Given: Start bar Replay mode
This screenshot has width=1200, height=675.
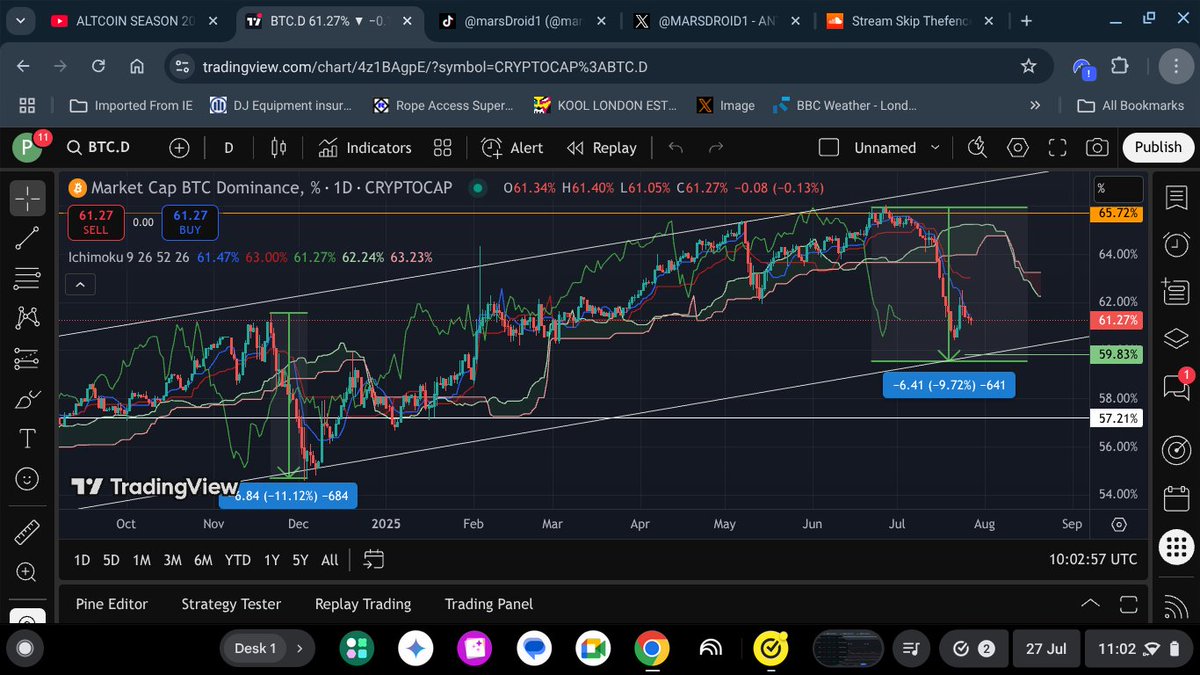Looking at the screenshot, I should [602, 147].
